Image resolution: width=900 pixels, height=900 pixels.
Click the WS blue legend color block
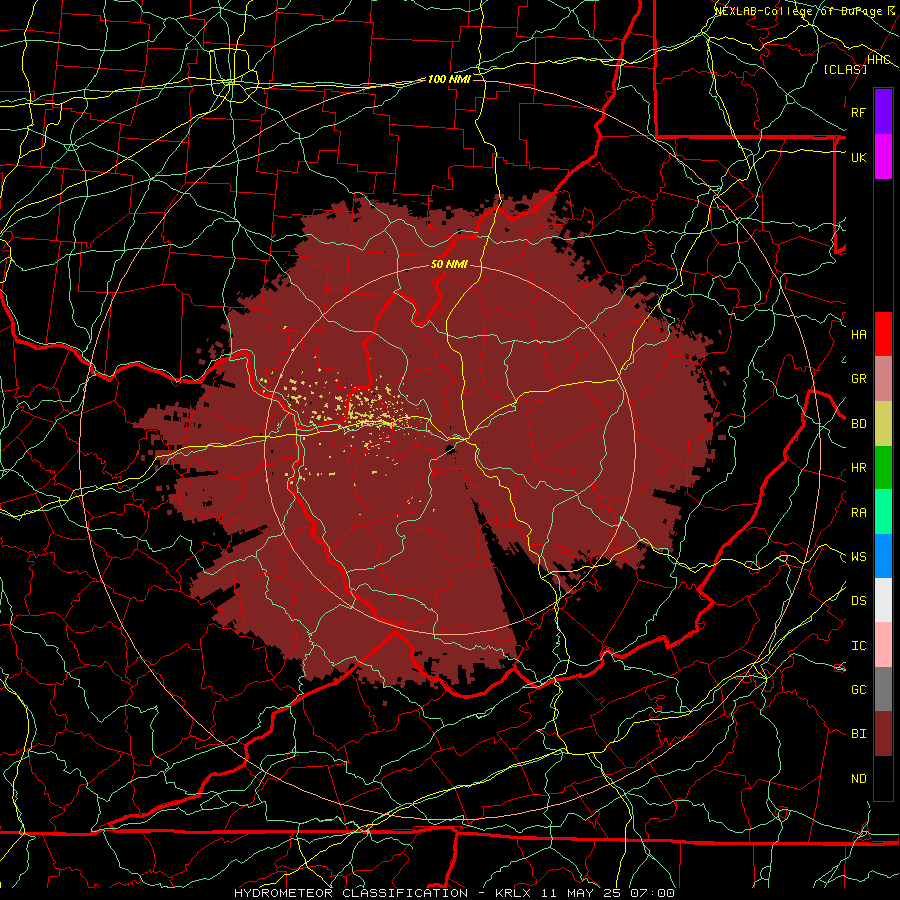coord(883,556)
